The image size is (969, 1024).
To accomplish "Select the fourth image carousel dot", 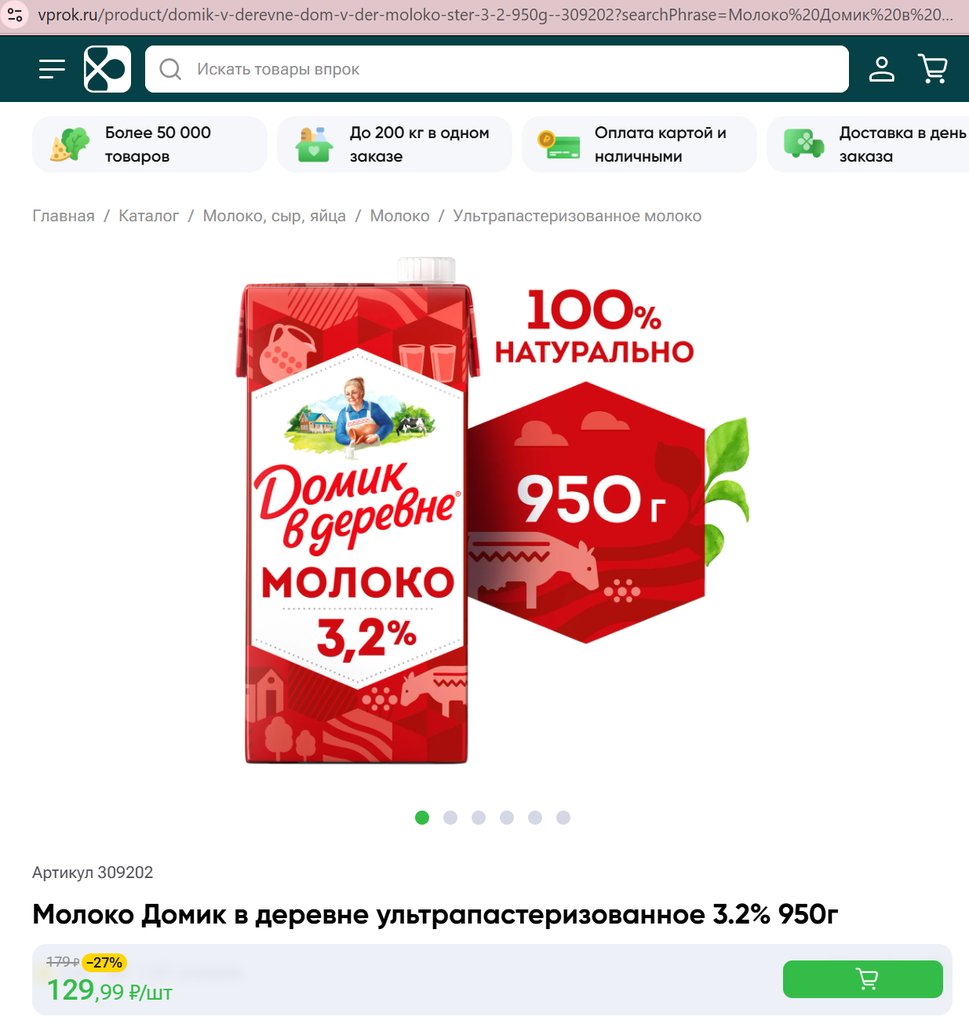I will click(507, 818).
